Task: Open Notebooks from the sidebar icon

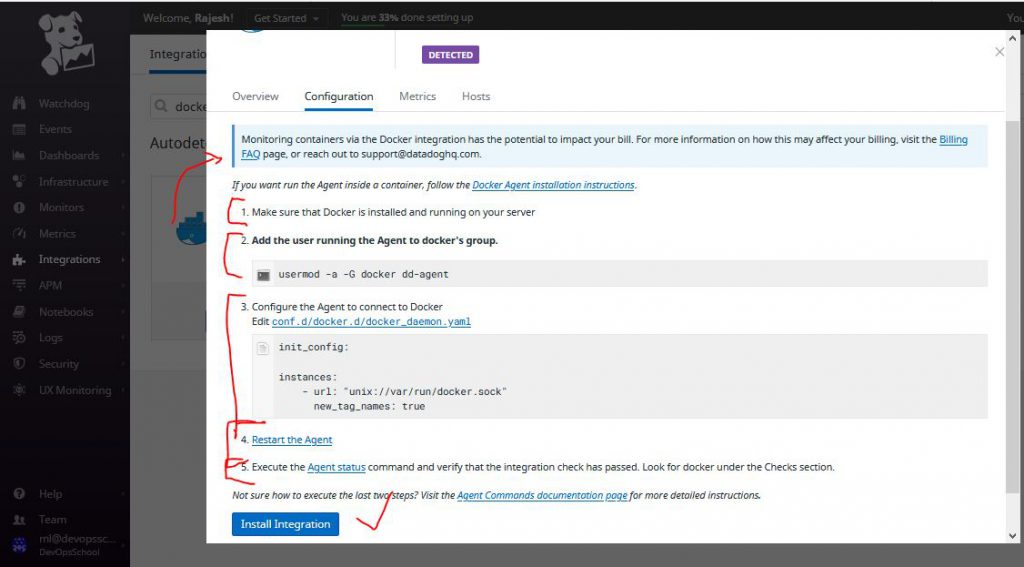Action: point(19,312)
